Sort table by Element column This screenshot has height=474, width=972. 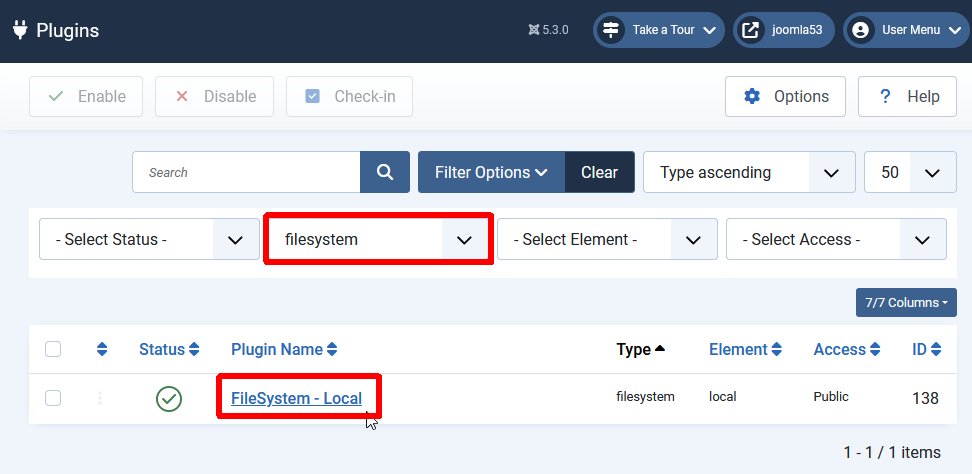tap(745, 349)
